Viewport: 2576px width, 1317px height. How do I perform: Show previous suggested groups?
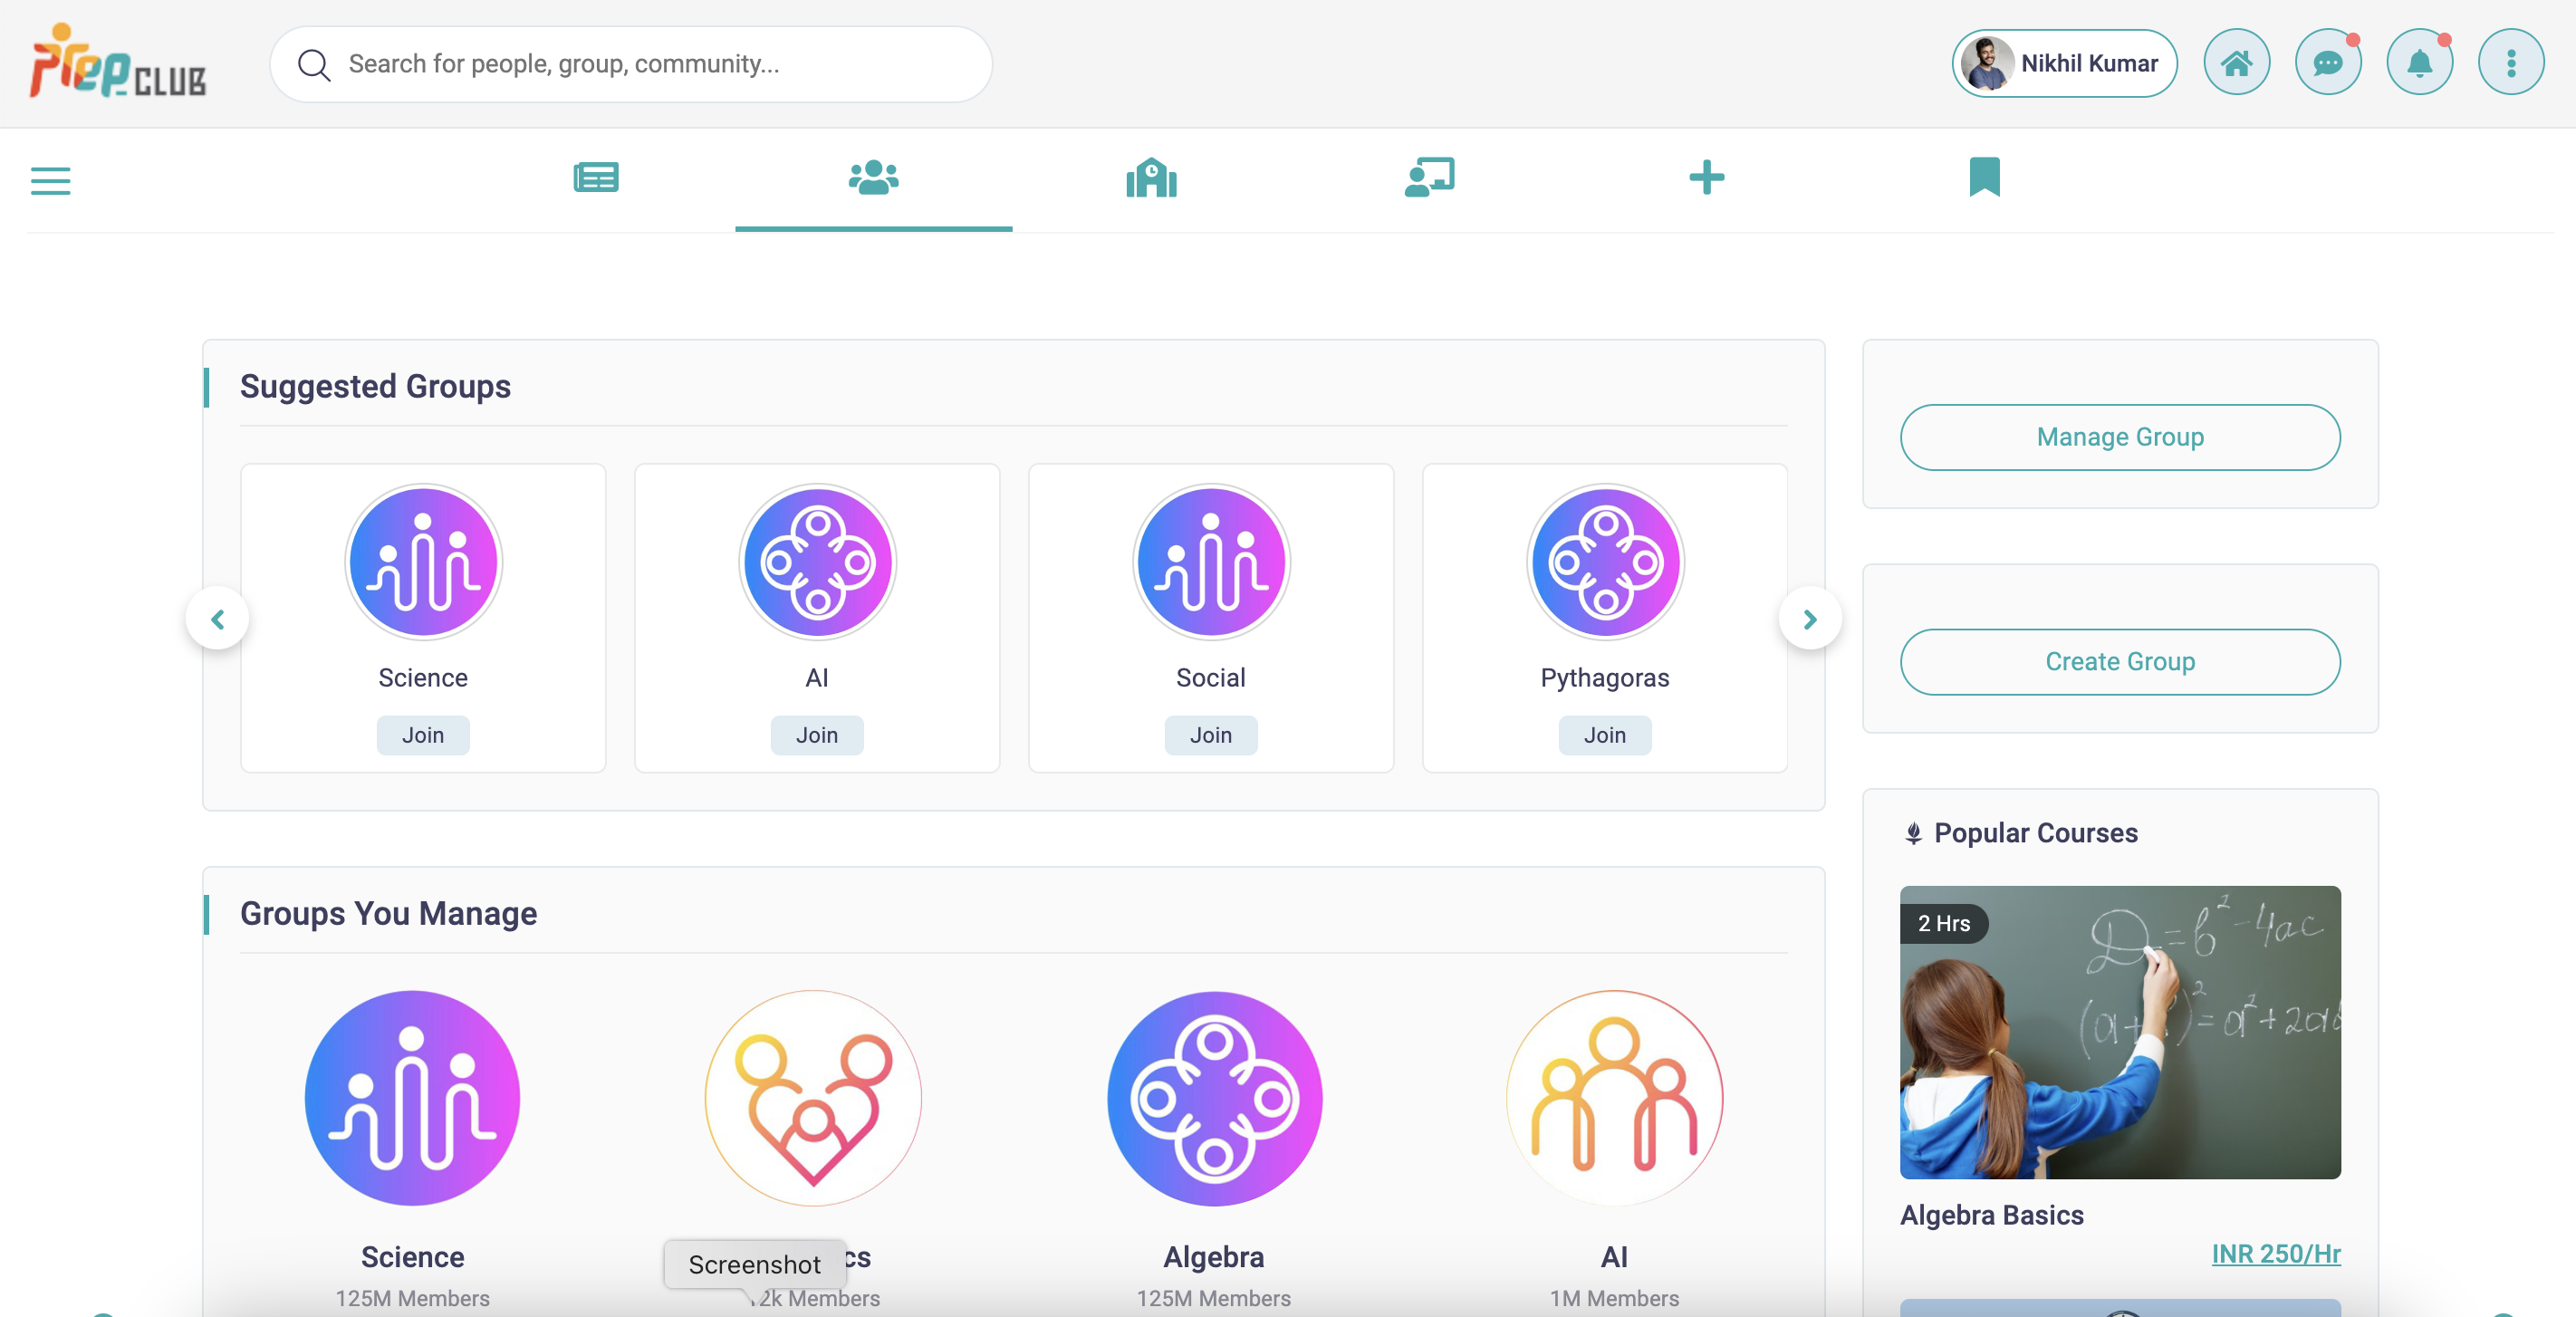pyautogui.click(x=217, y=619)
